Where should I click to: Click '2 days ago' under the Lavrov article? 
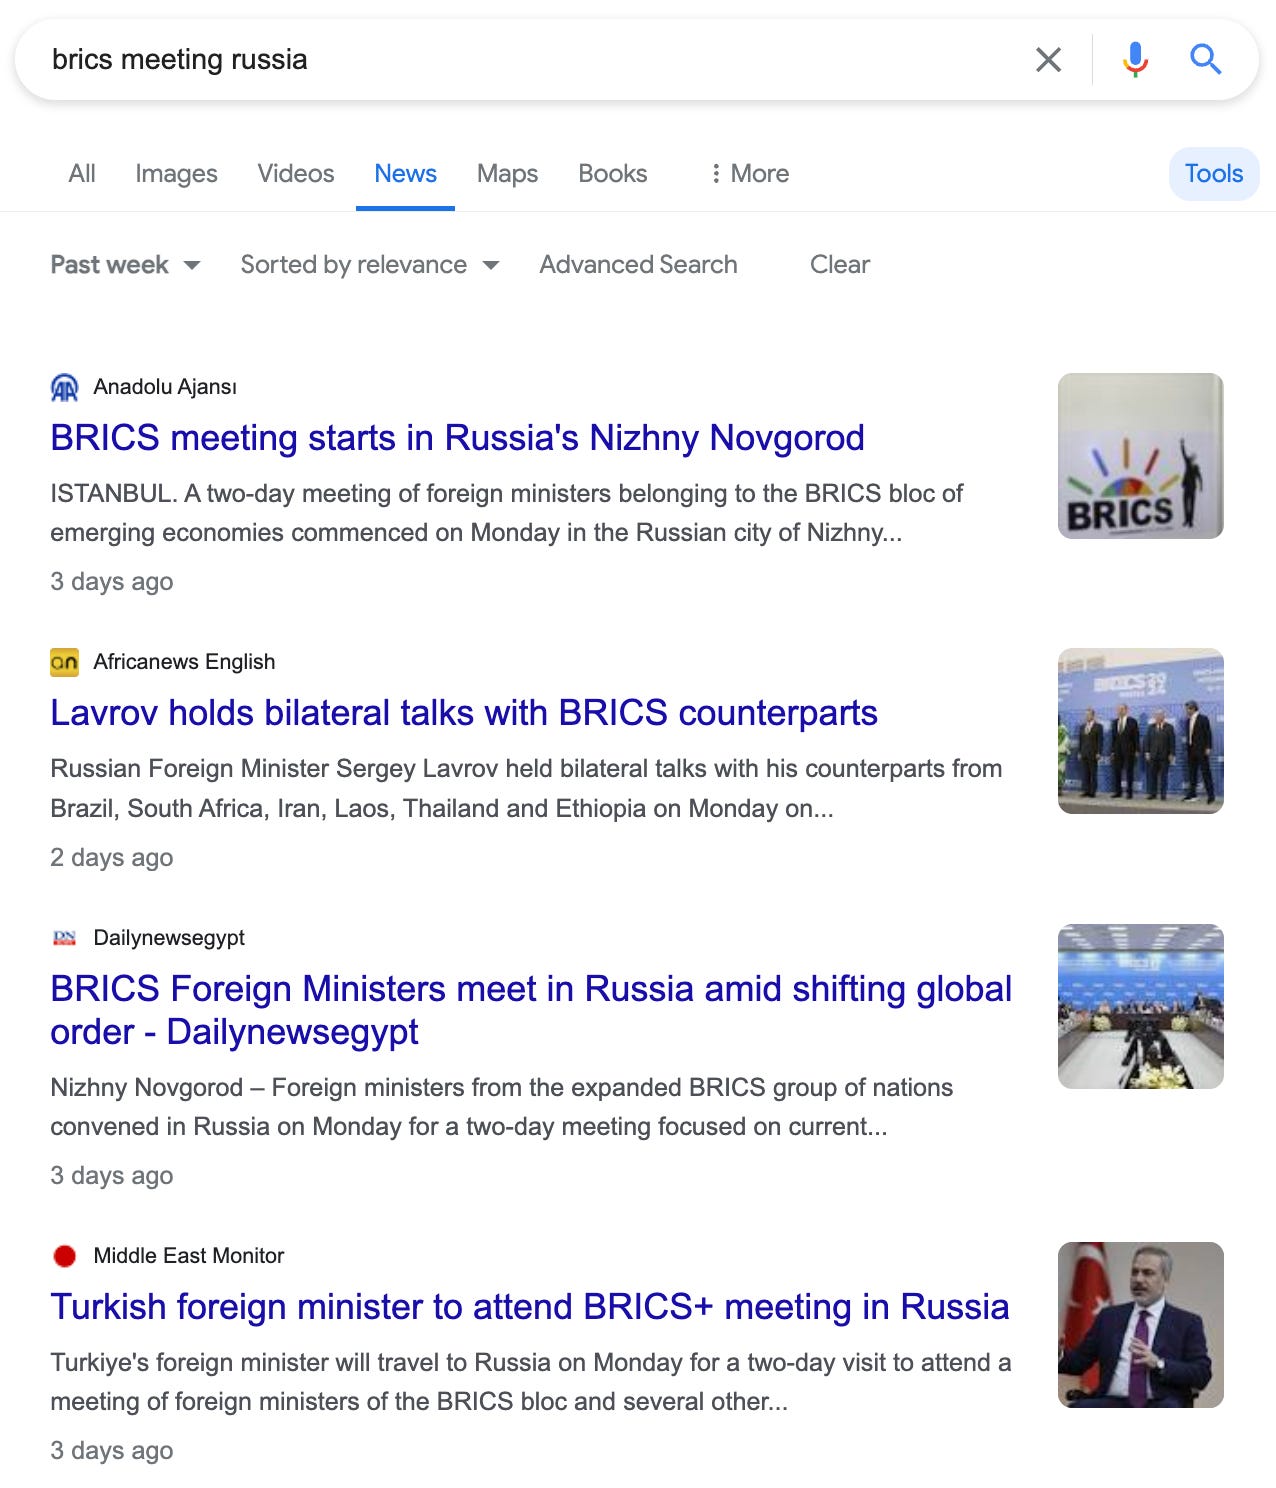tap(112, 858)
